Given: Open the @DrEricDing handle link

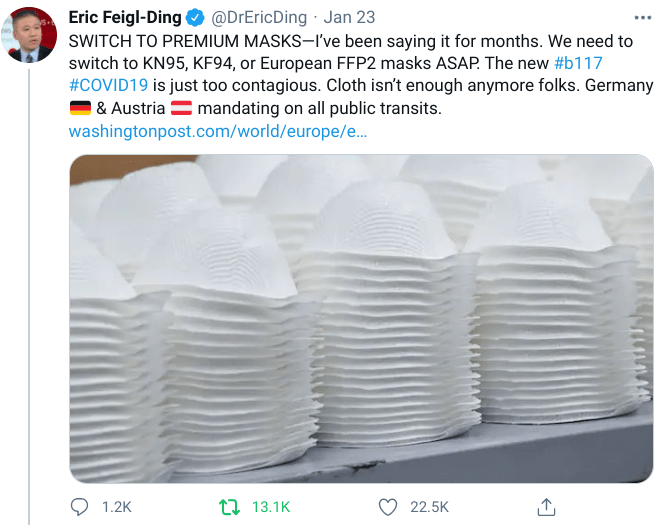Looking at the screenshot, I should pyautogui.click(x=260, y=17).
